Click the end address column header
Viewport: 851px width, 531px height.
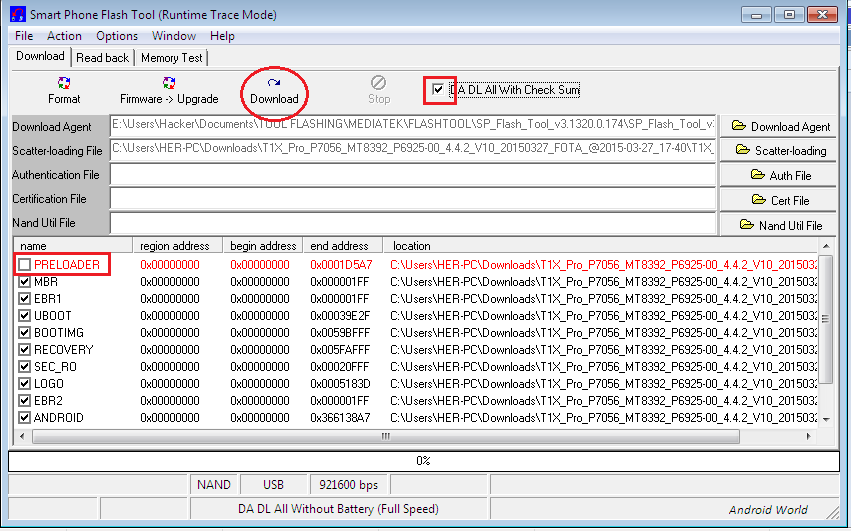click(x=342, y=245)
